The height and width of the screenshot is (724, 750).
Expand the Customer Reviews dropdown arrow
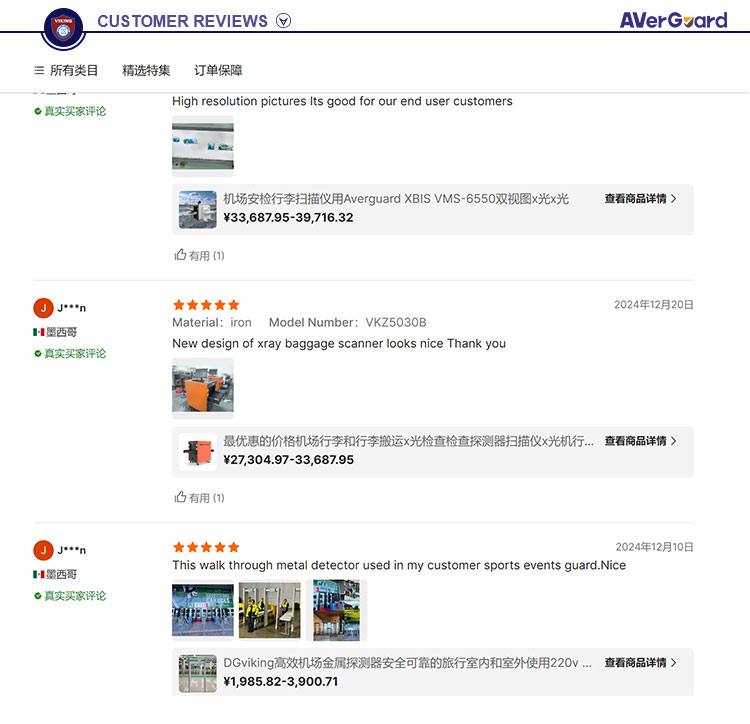(283, 21)
